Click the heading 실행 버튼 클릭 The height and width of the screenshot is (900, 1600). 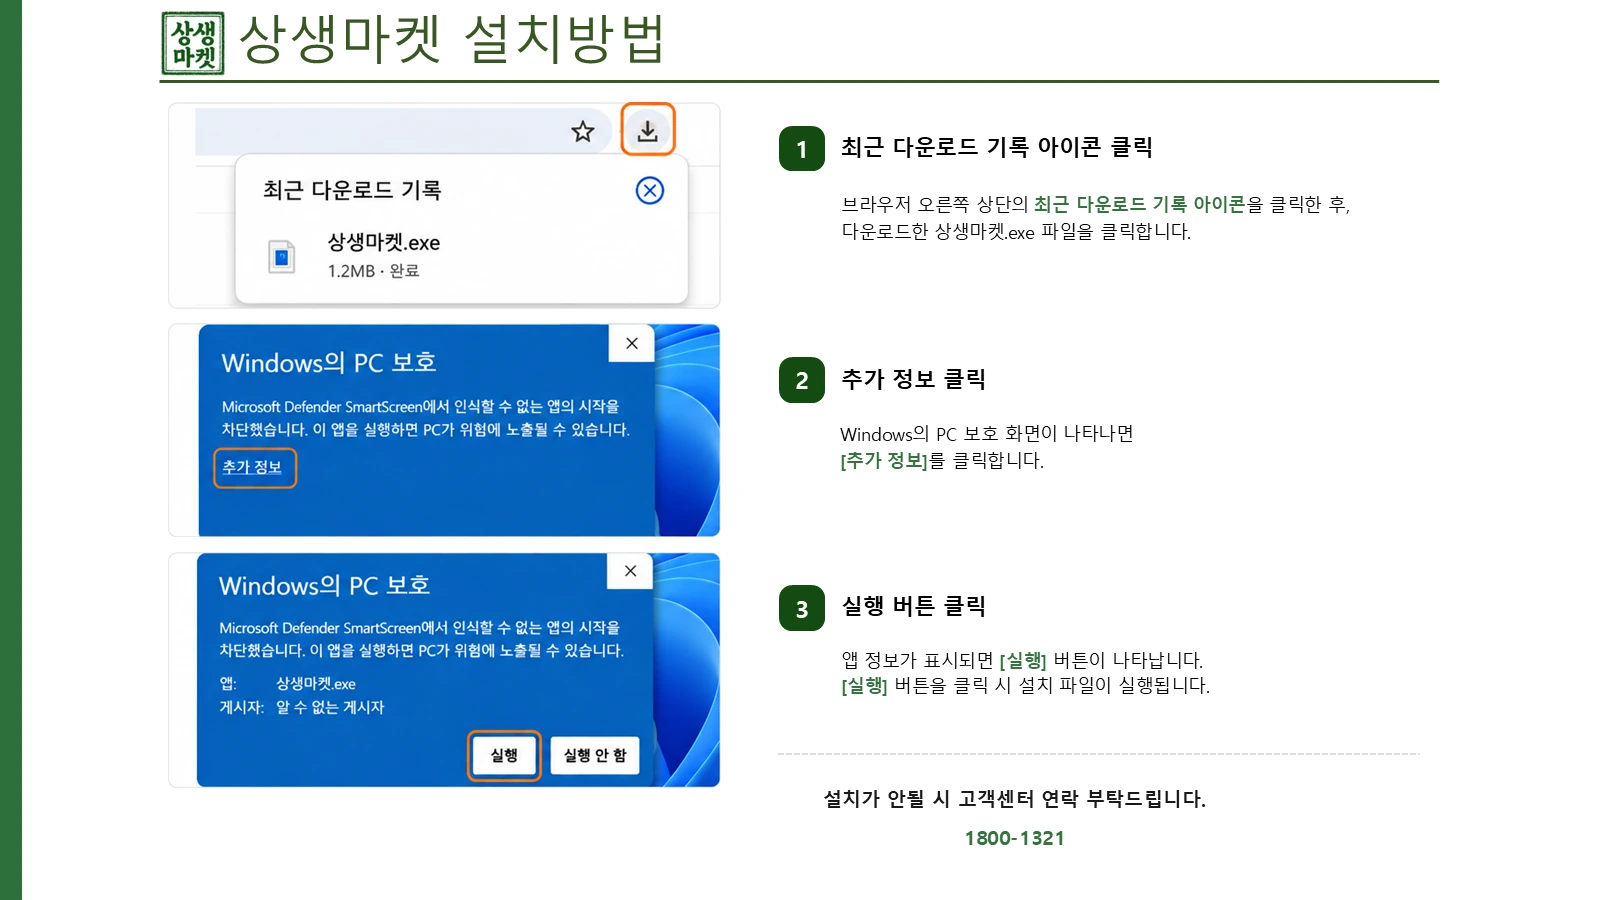[914, 606]
